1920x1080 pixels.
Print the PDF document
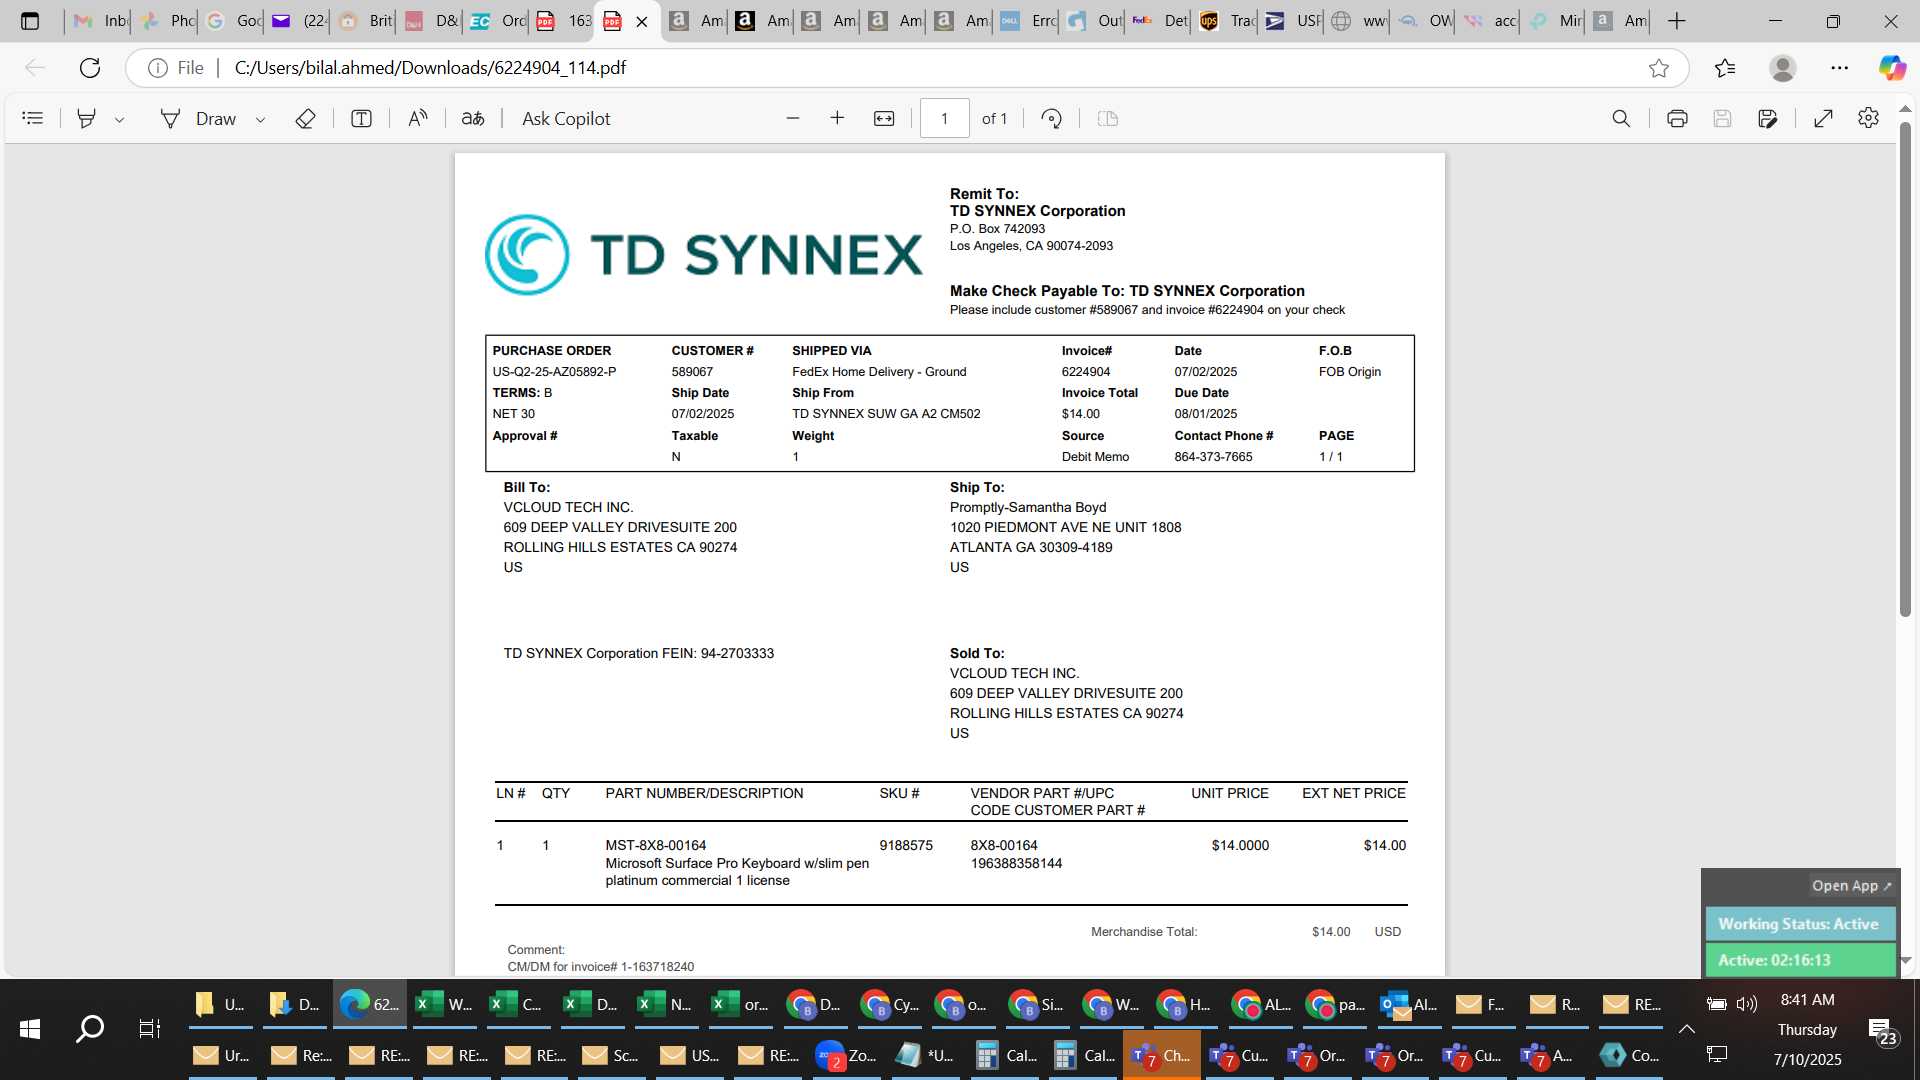[x=1677, y=118]
